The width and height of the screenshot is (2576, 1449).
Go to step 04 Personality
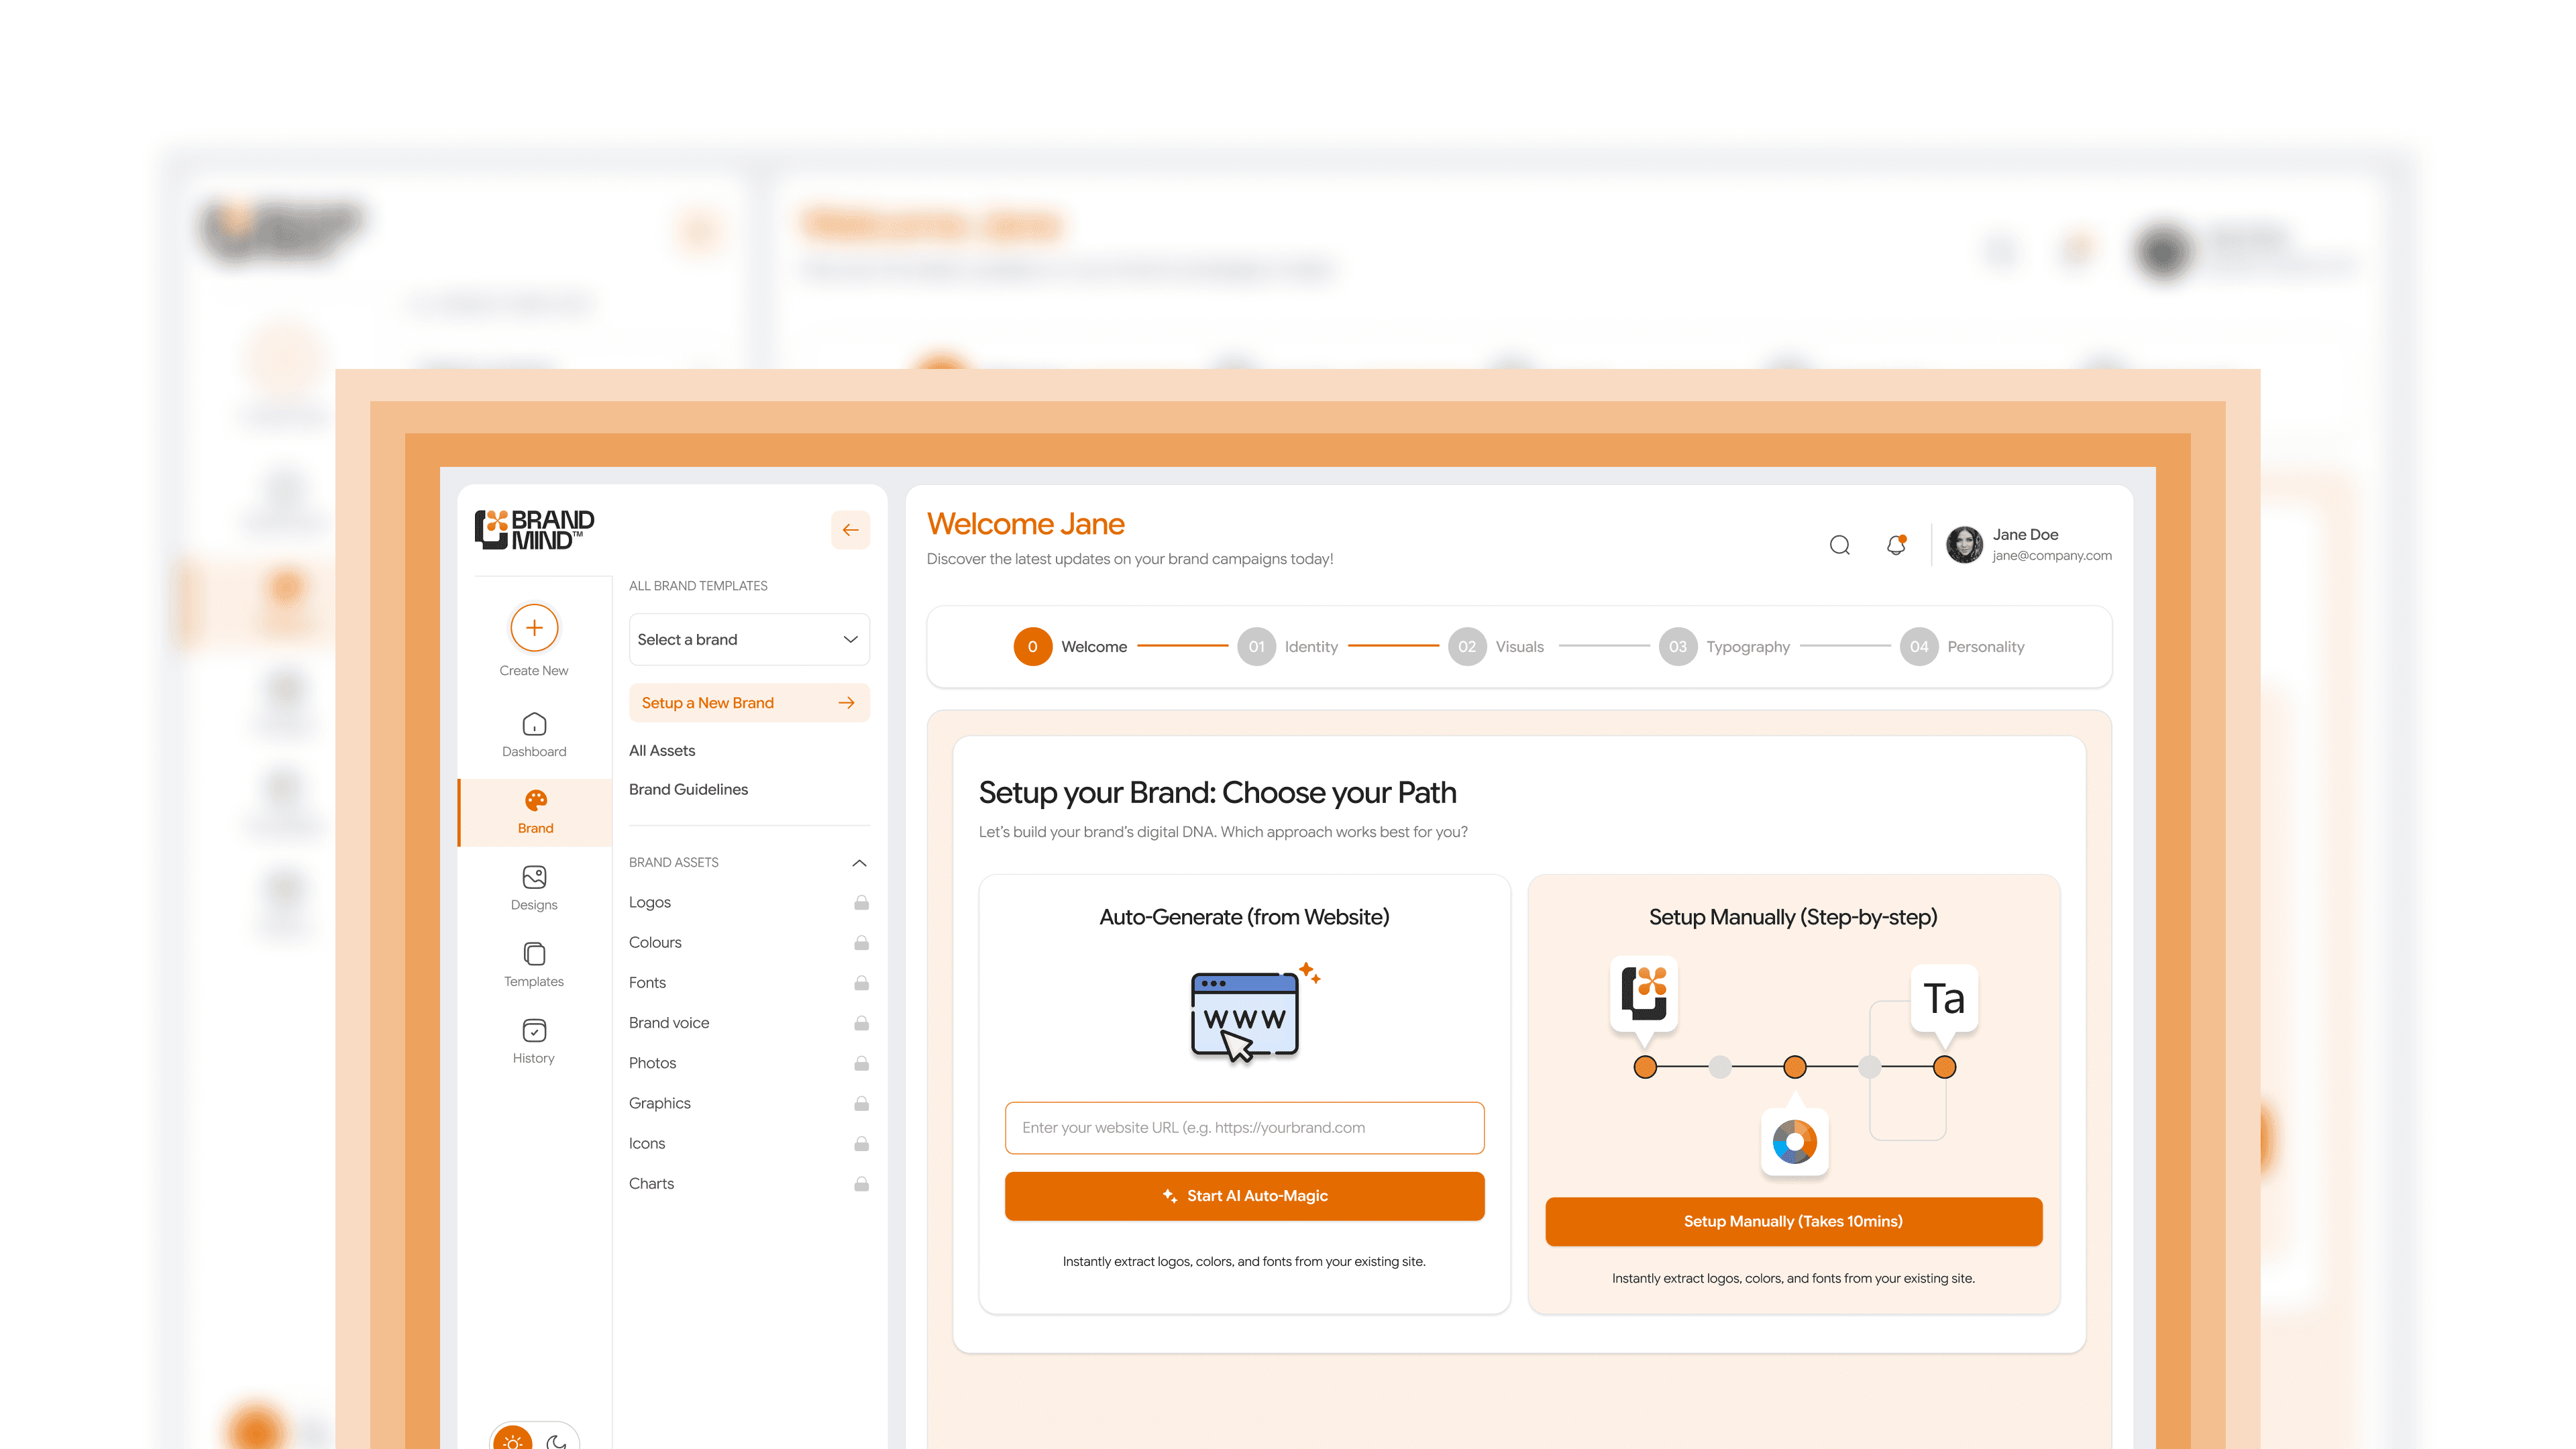[x=1962, y=646]
